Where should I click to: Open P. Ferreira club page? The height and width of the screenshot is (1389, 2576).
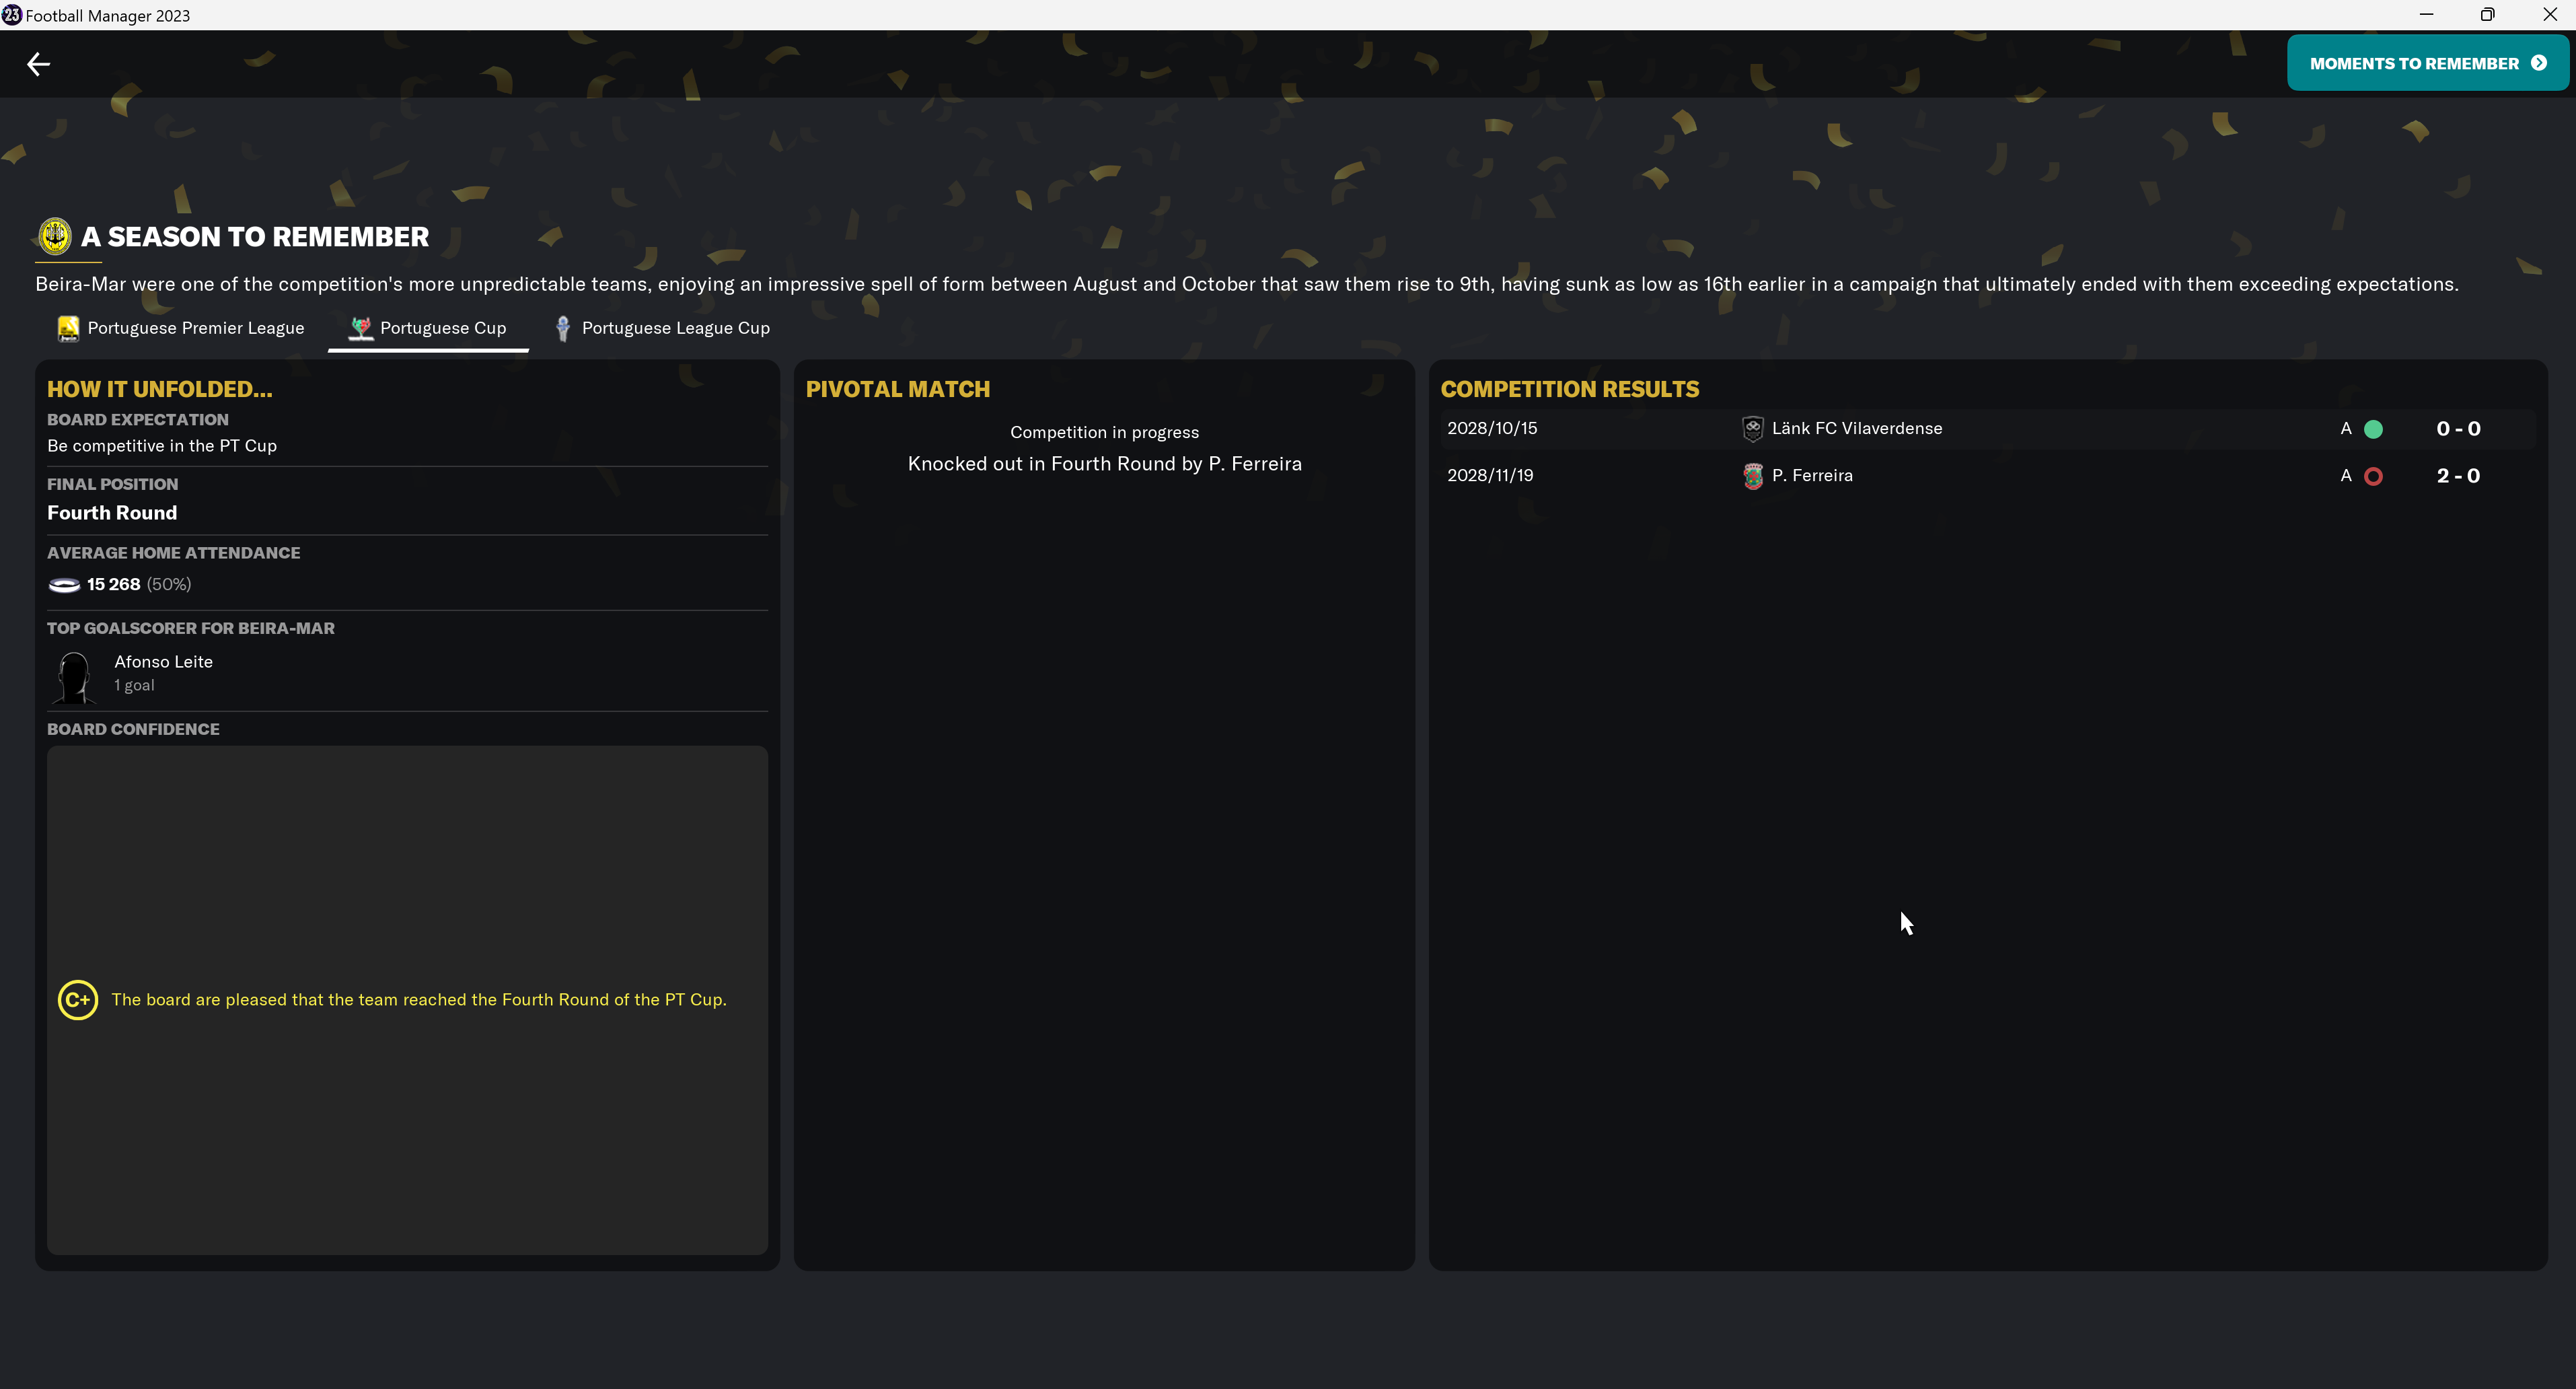[1812, 475]
